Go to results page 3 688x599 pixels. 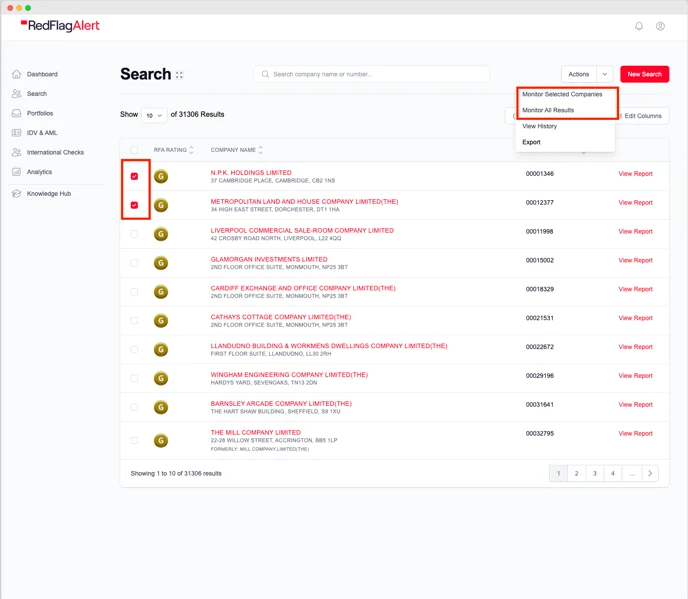pos(595,473)
